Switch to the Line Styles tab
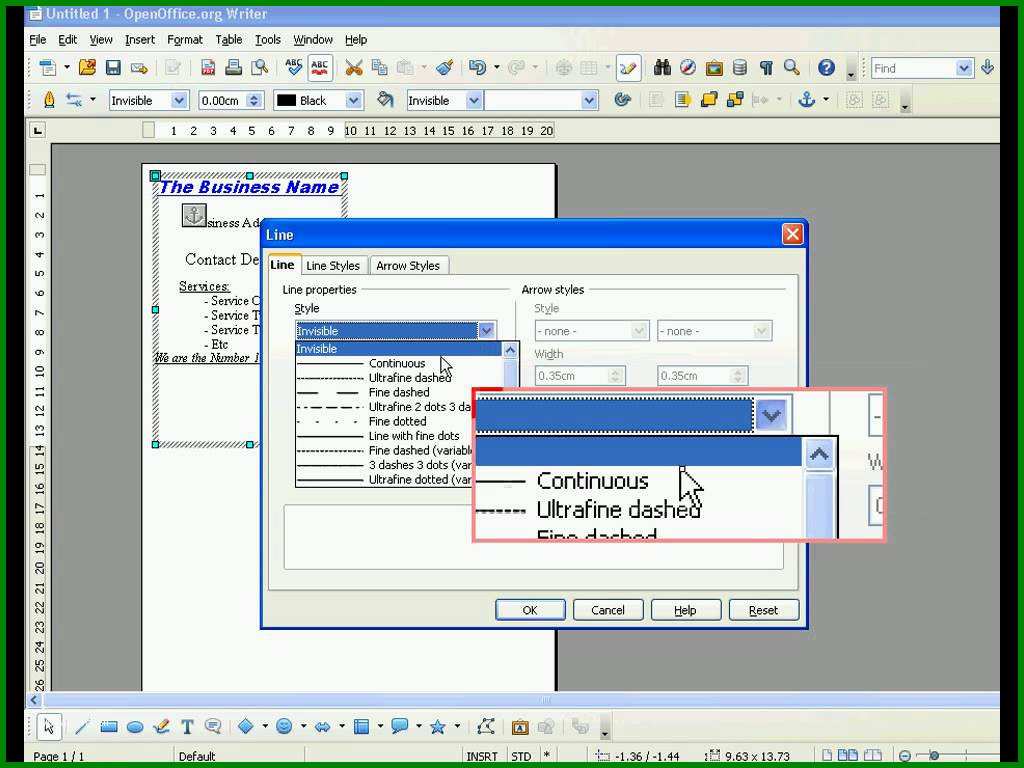1024x768 pixels. pyautogui.click(x=333, y=266)
